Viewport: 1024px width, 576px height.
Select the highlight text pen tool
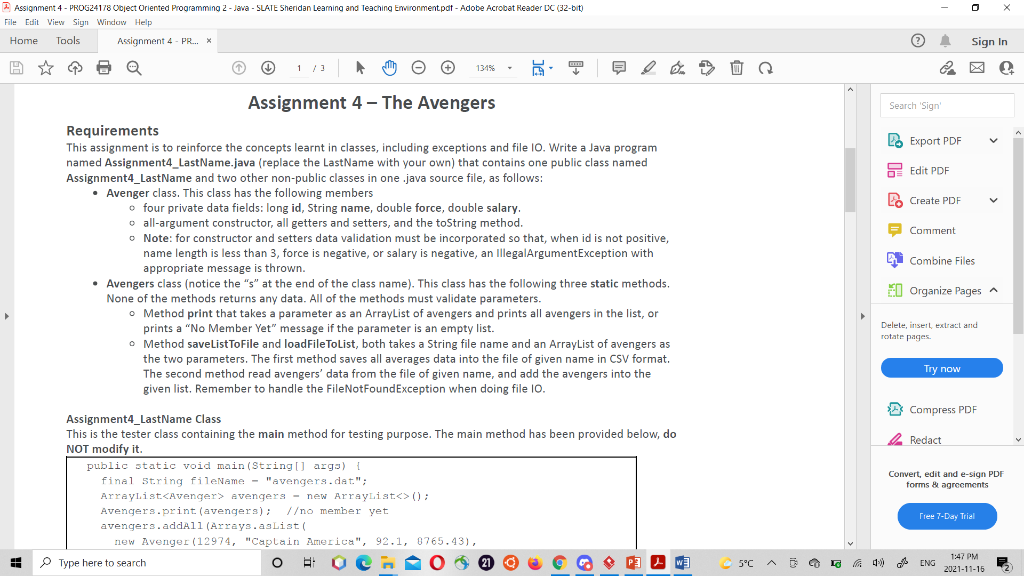(x=648, y=68)
